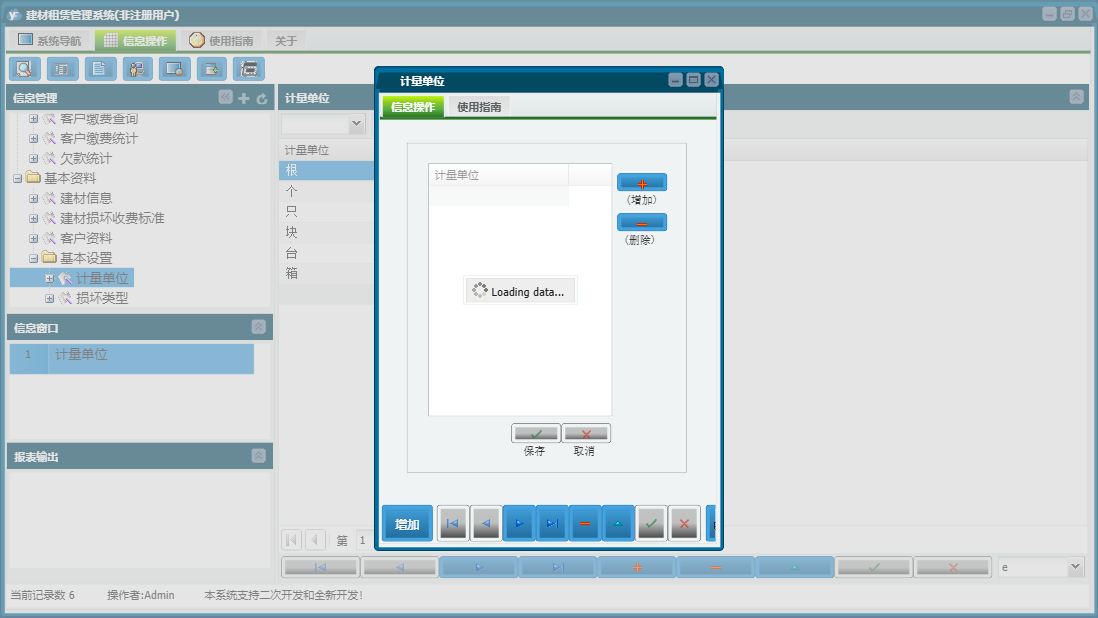Select the 箱 row in unit list
The width and height of the screenshot is (1098, 618).
[x=326, y=274]
